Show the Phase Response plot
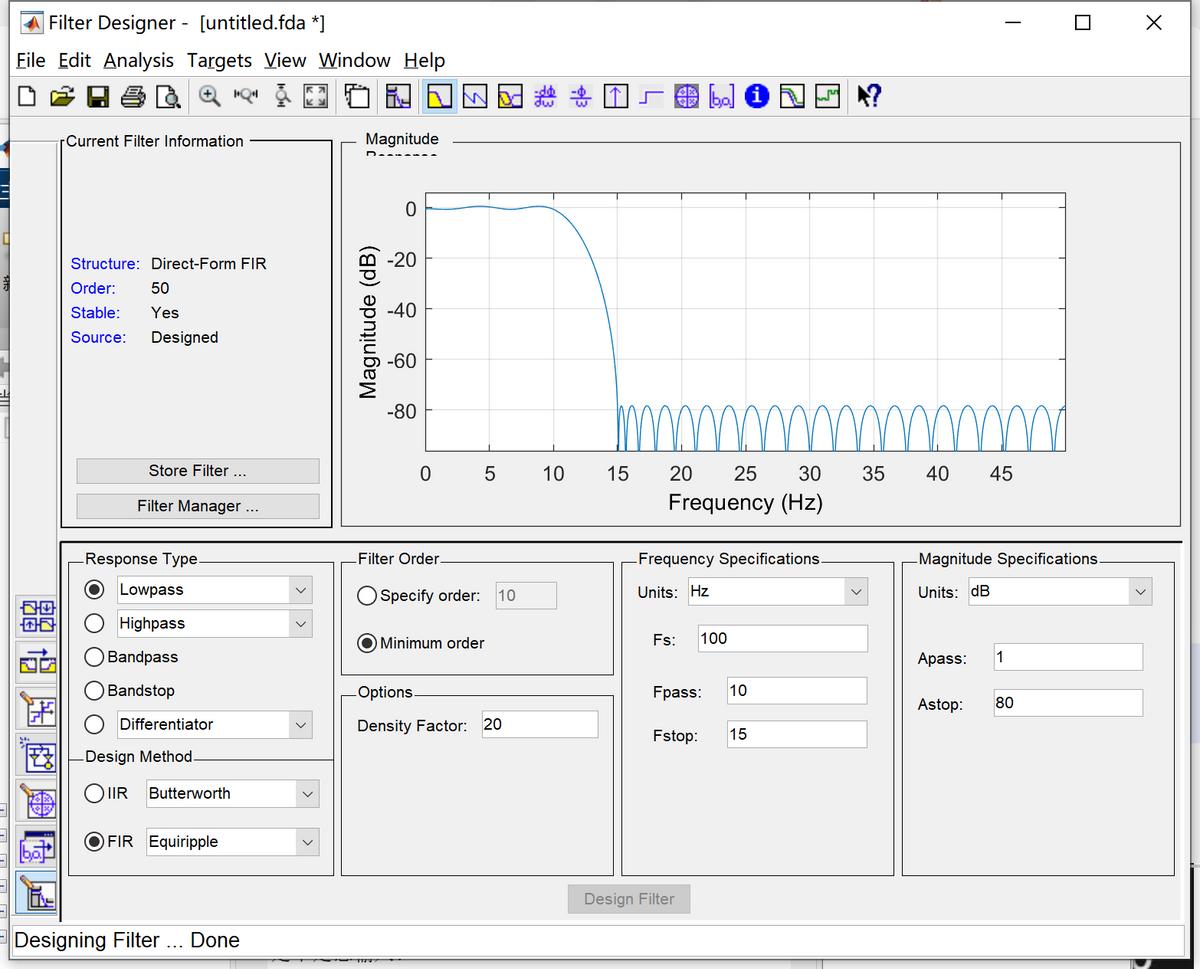This screenshot has height=969, width=1200. click(x=475, y=96)
